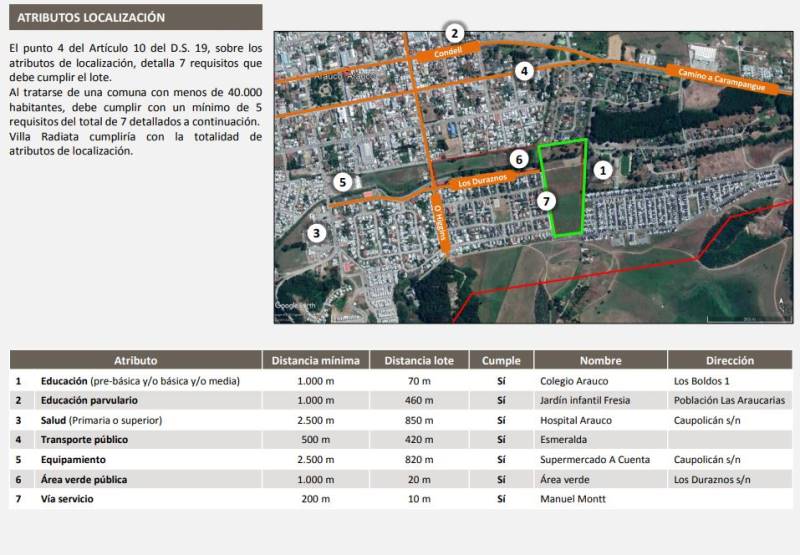Click the 20 m lot distance value
The image size is (800, 555).
click(419, 480)
